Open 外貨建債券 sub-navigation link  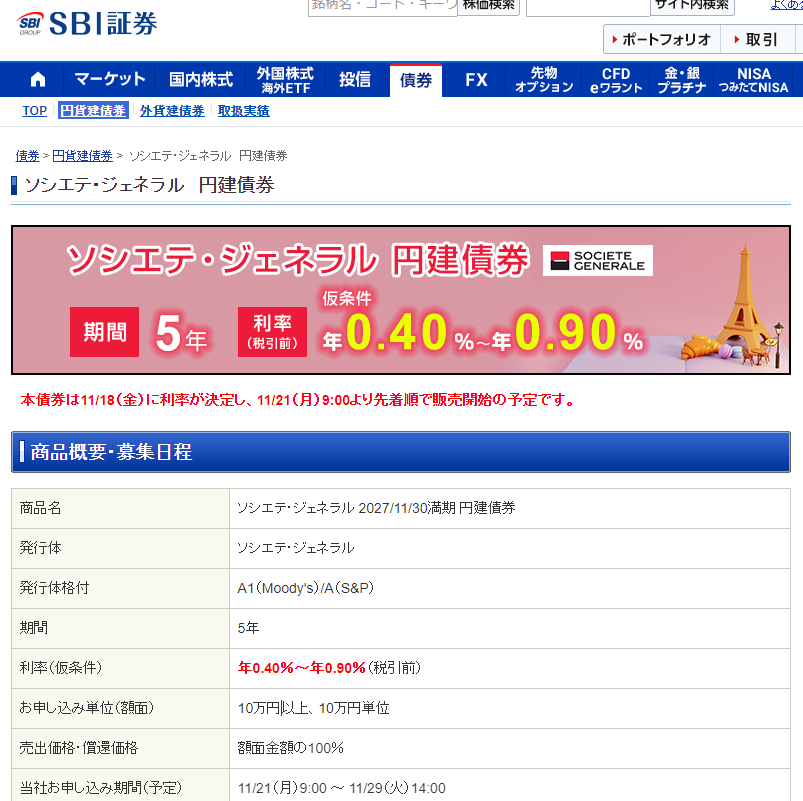coord(172,111)
